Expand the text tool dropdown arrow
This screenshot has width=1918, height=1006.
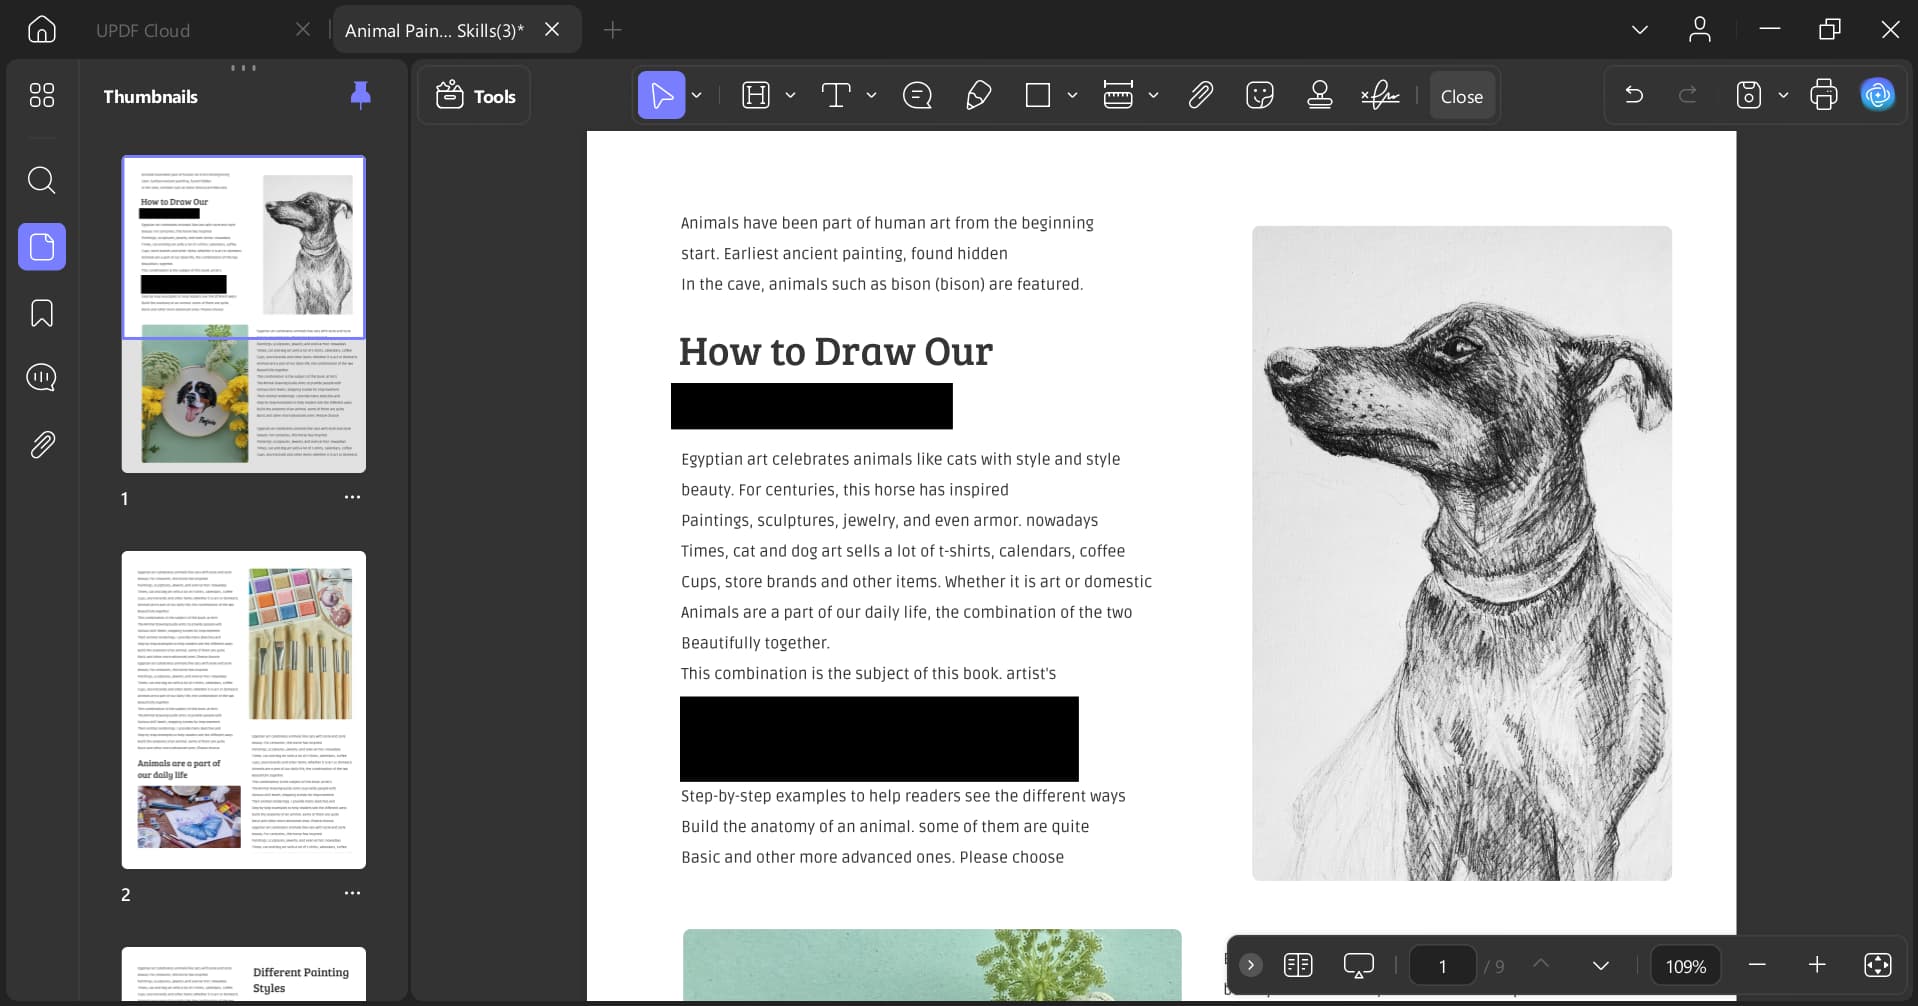[x=871, y=96]
